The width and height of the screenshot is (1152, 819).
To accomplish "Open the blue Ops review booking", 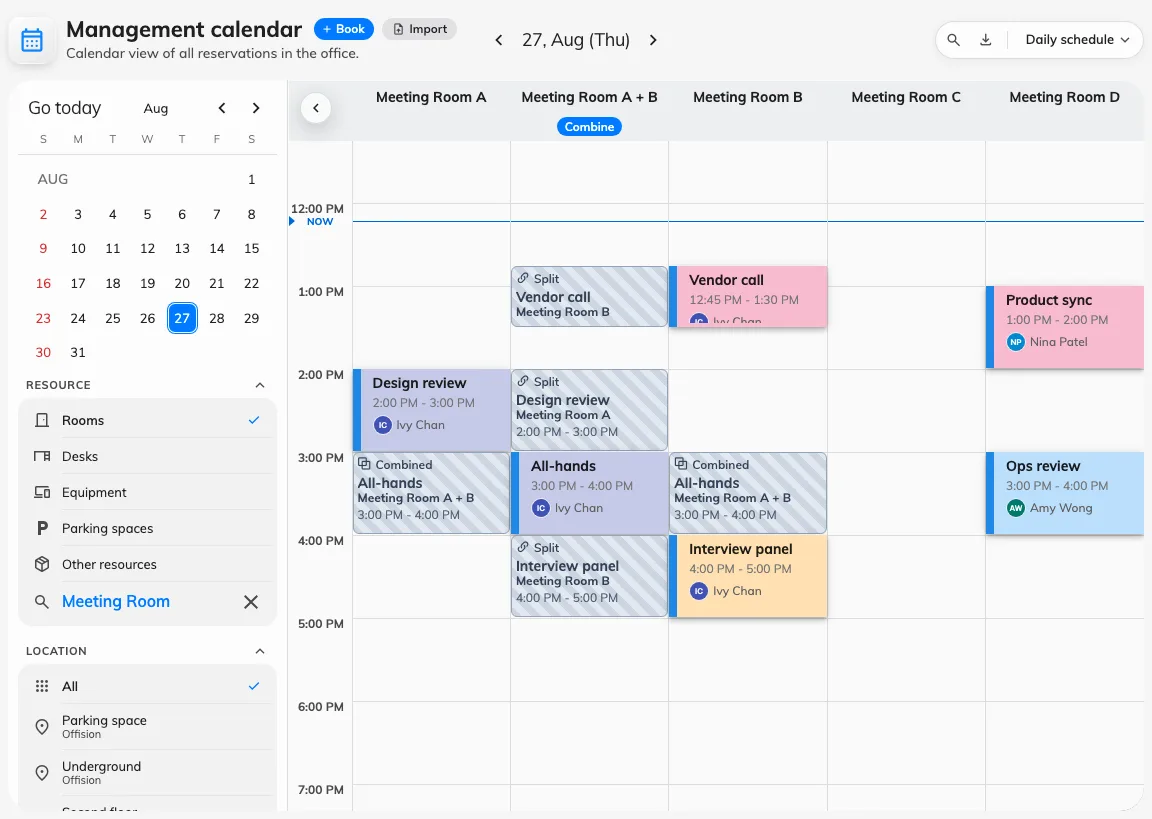I will point(1065,494).
